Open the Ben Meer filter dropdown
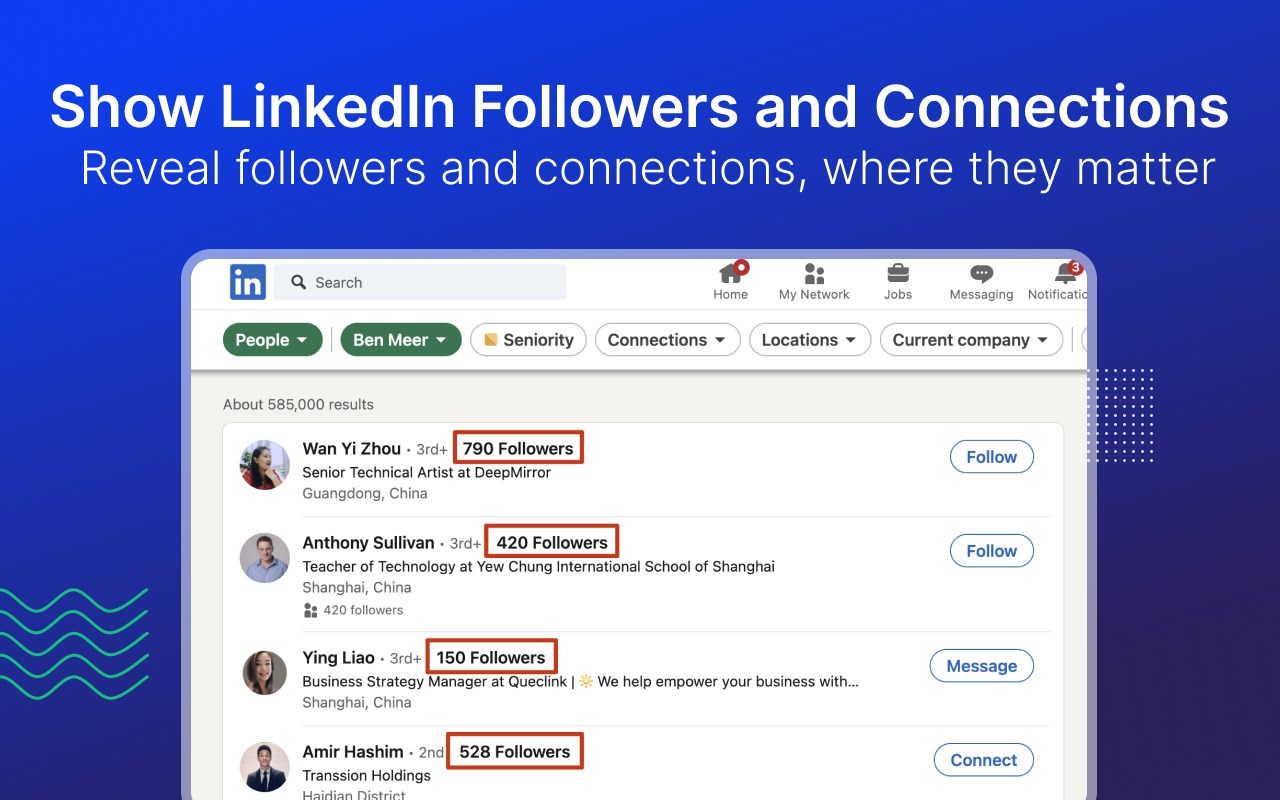This screenshot has height=800, width=1280. [400, 340]
